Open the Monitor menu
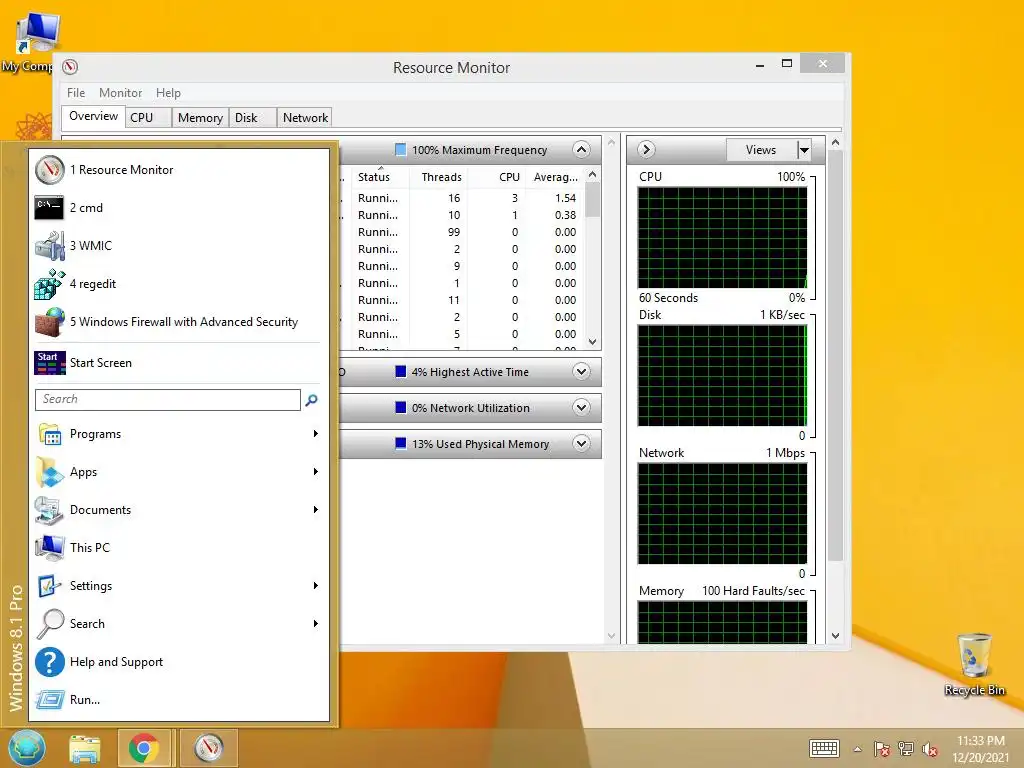 pos(120,93)
